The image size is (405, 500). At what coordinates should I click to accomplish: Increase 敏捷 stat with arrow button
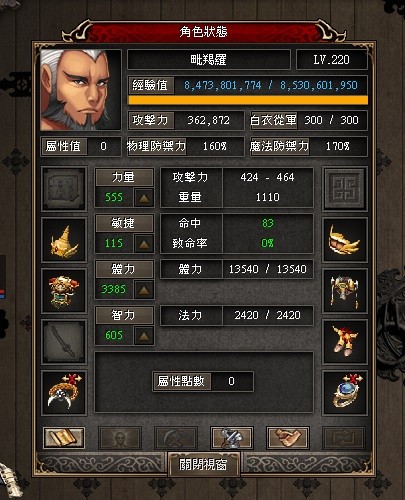point(144,244)
